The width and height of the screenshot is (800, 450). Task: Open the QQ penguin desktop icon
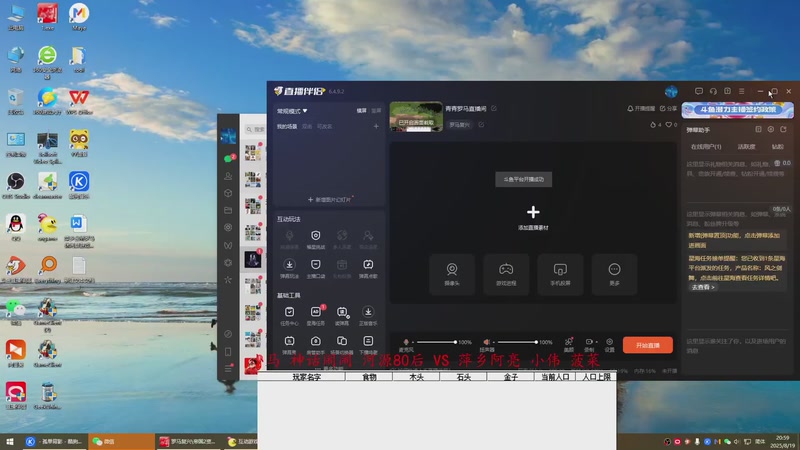point(16,227)
